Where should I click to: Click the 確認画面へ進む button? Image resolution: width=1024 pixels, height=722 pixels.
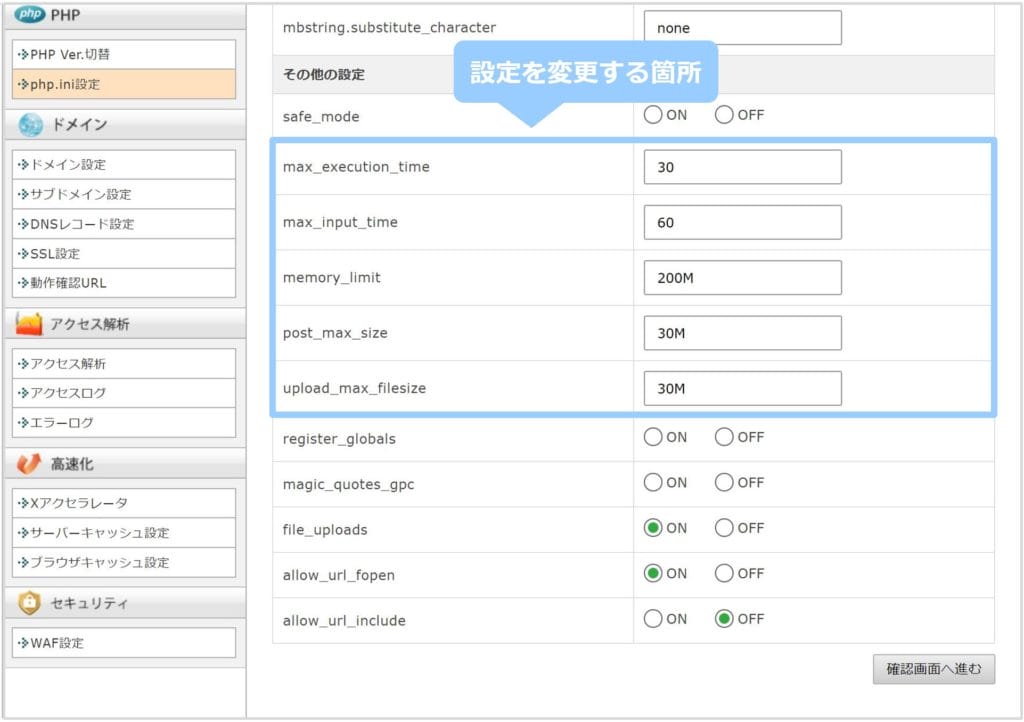tap(934, 669)
